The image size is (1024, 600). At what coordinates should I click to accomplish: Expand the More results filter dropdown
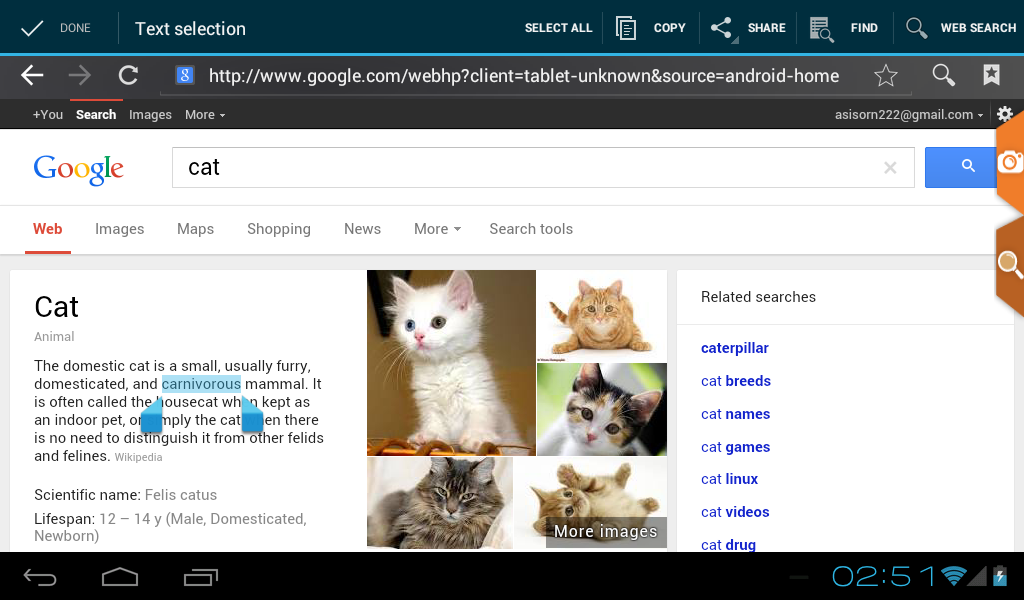click(x=438, y=229)
